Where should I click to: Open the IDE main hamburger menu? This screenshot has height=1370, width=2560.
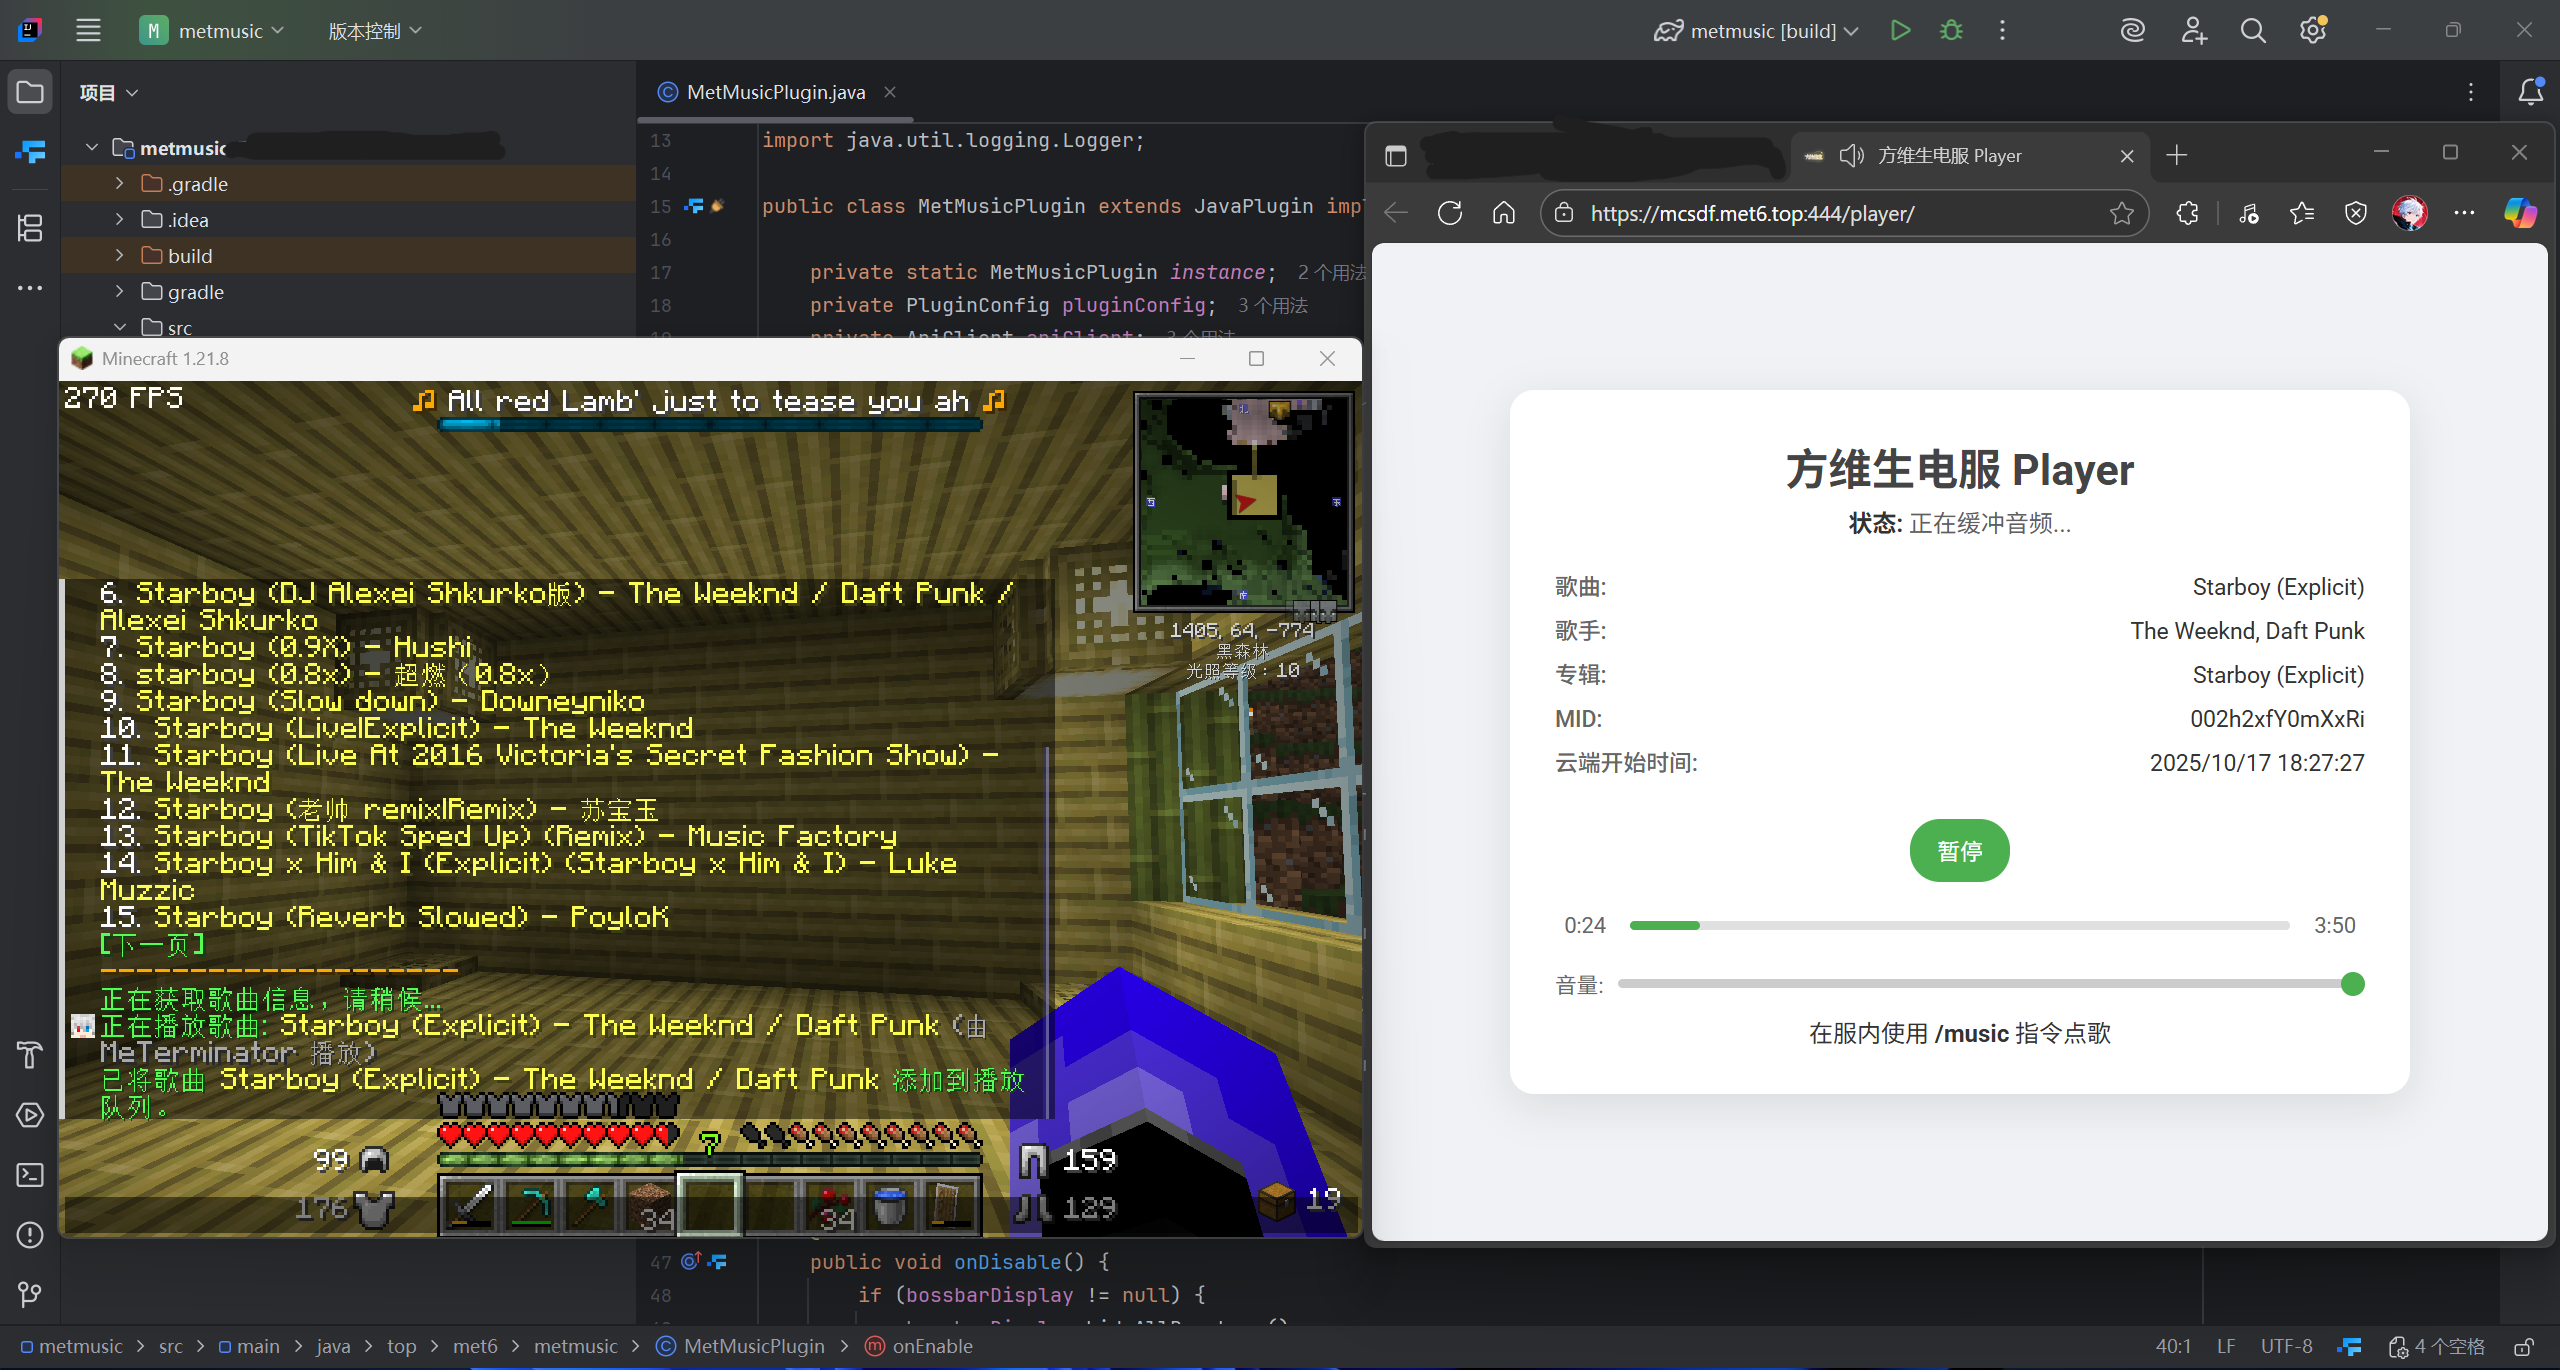coord(88,30)
